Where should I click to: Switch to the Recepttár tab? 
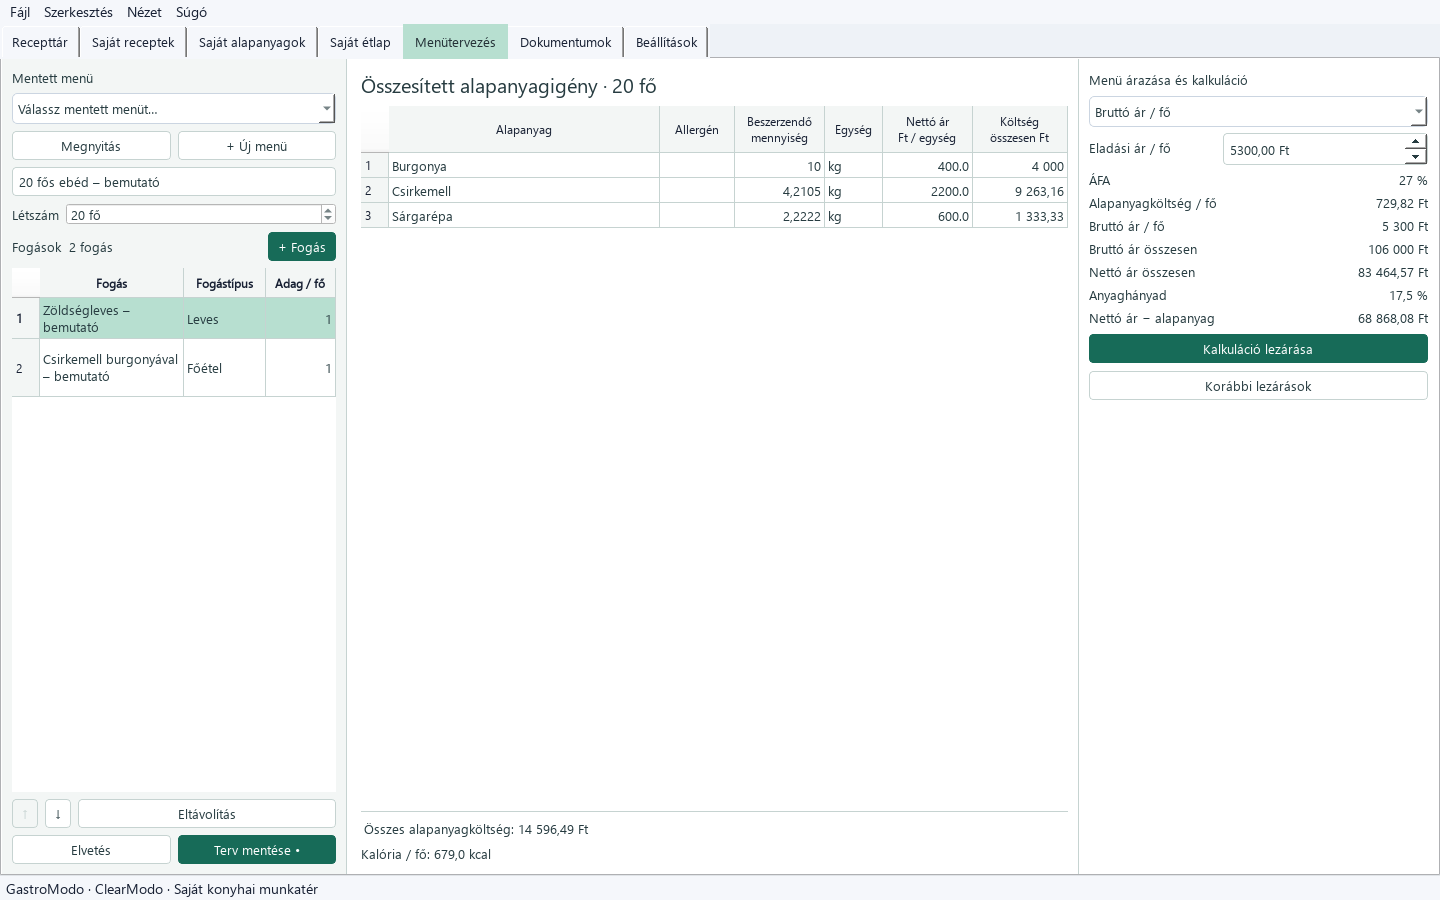point(40,42)
